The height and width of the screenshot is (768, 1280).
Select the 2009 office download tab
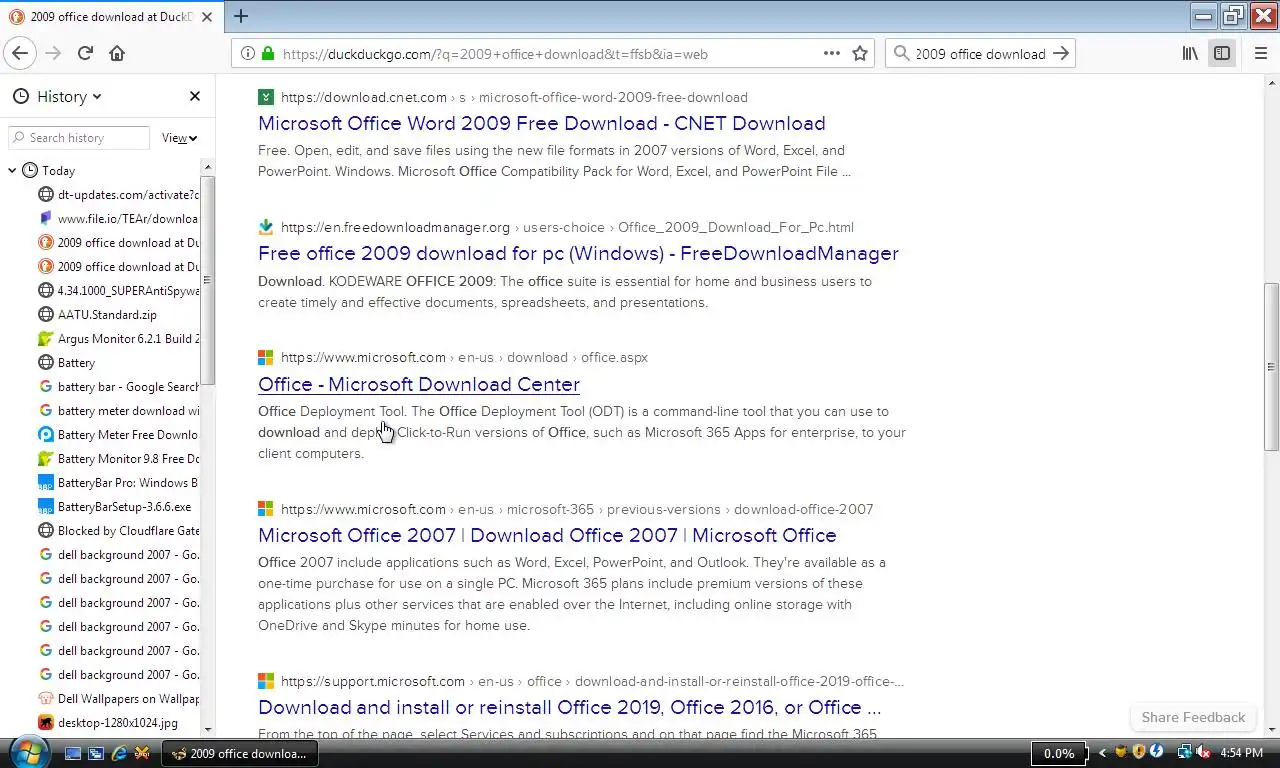111,17
